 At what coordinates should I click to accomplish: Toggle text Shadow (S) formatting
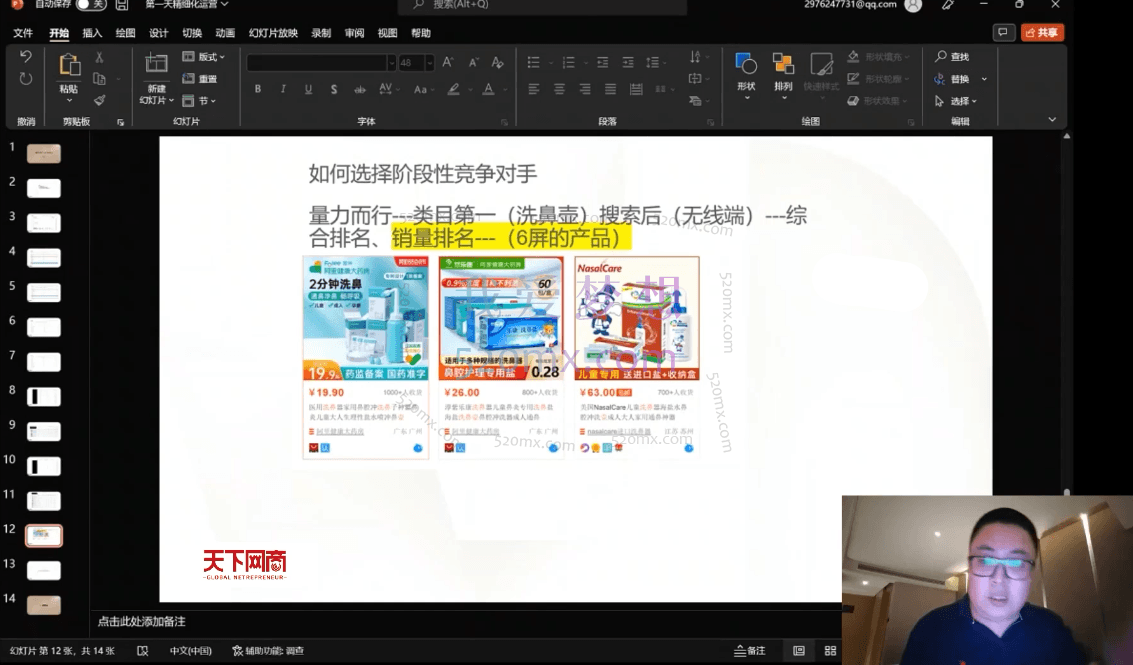click(x=334, y=90)
